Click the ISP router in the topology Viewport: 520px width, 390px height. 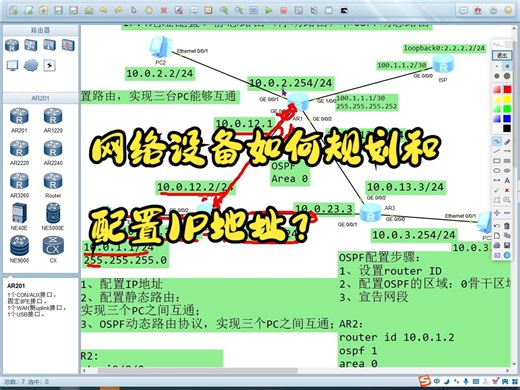point(443,65)
